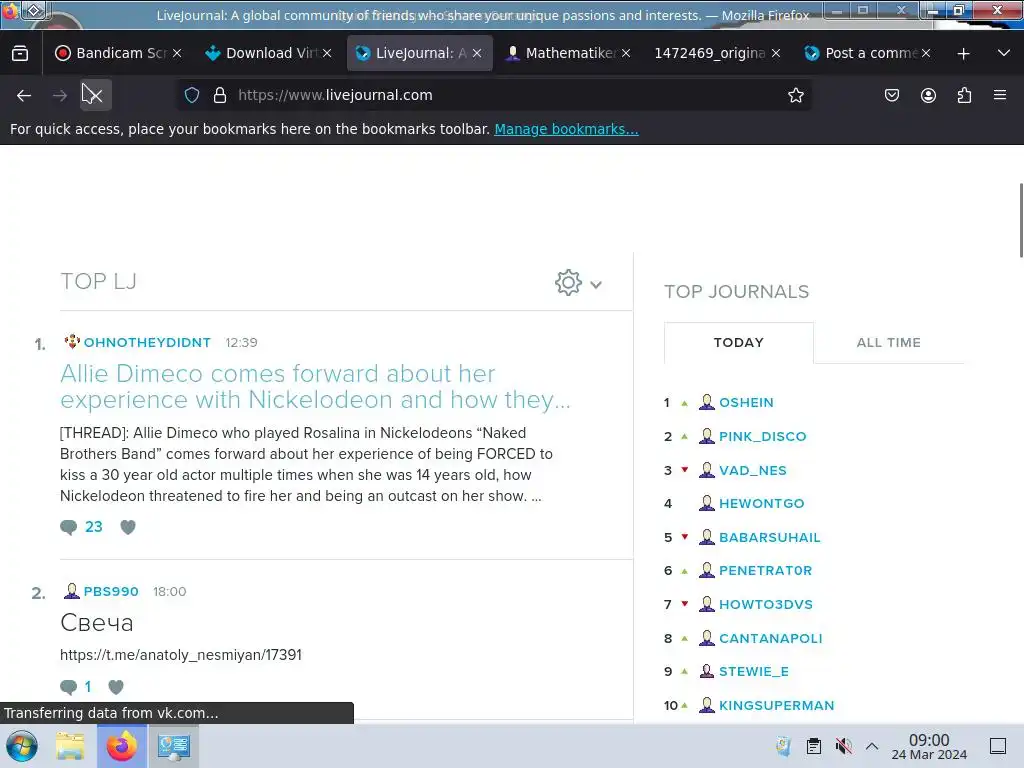Show hidden tray icons chevron
1024x768 pixels.
point(872,746)
